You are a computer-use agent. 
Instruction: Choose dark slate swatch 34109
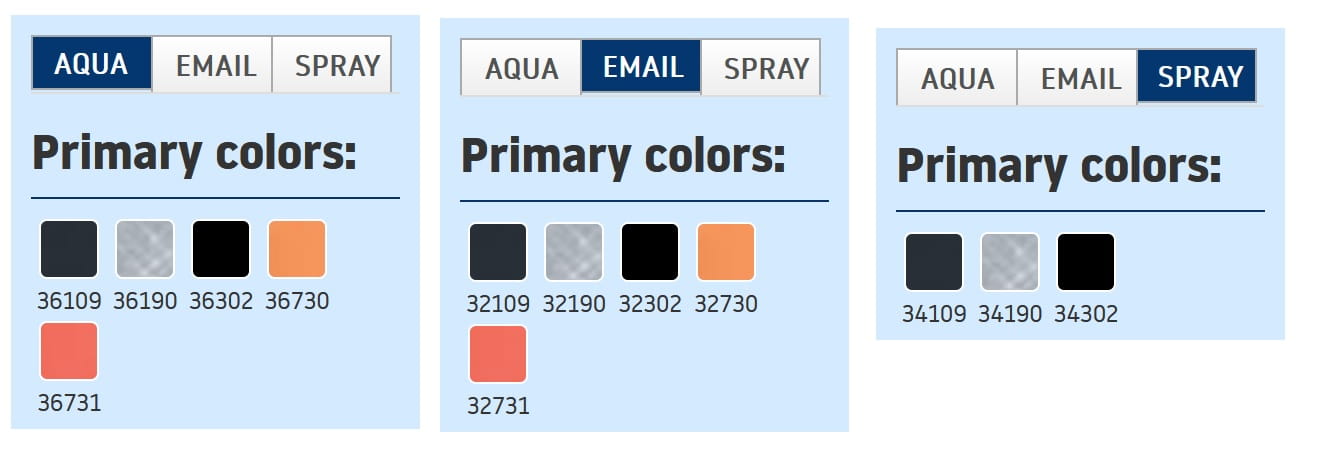934,262
